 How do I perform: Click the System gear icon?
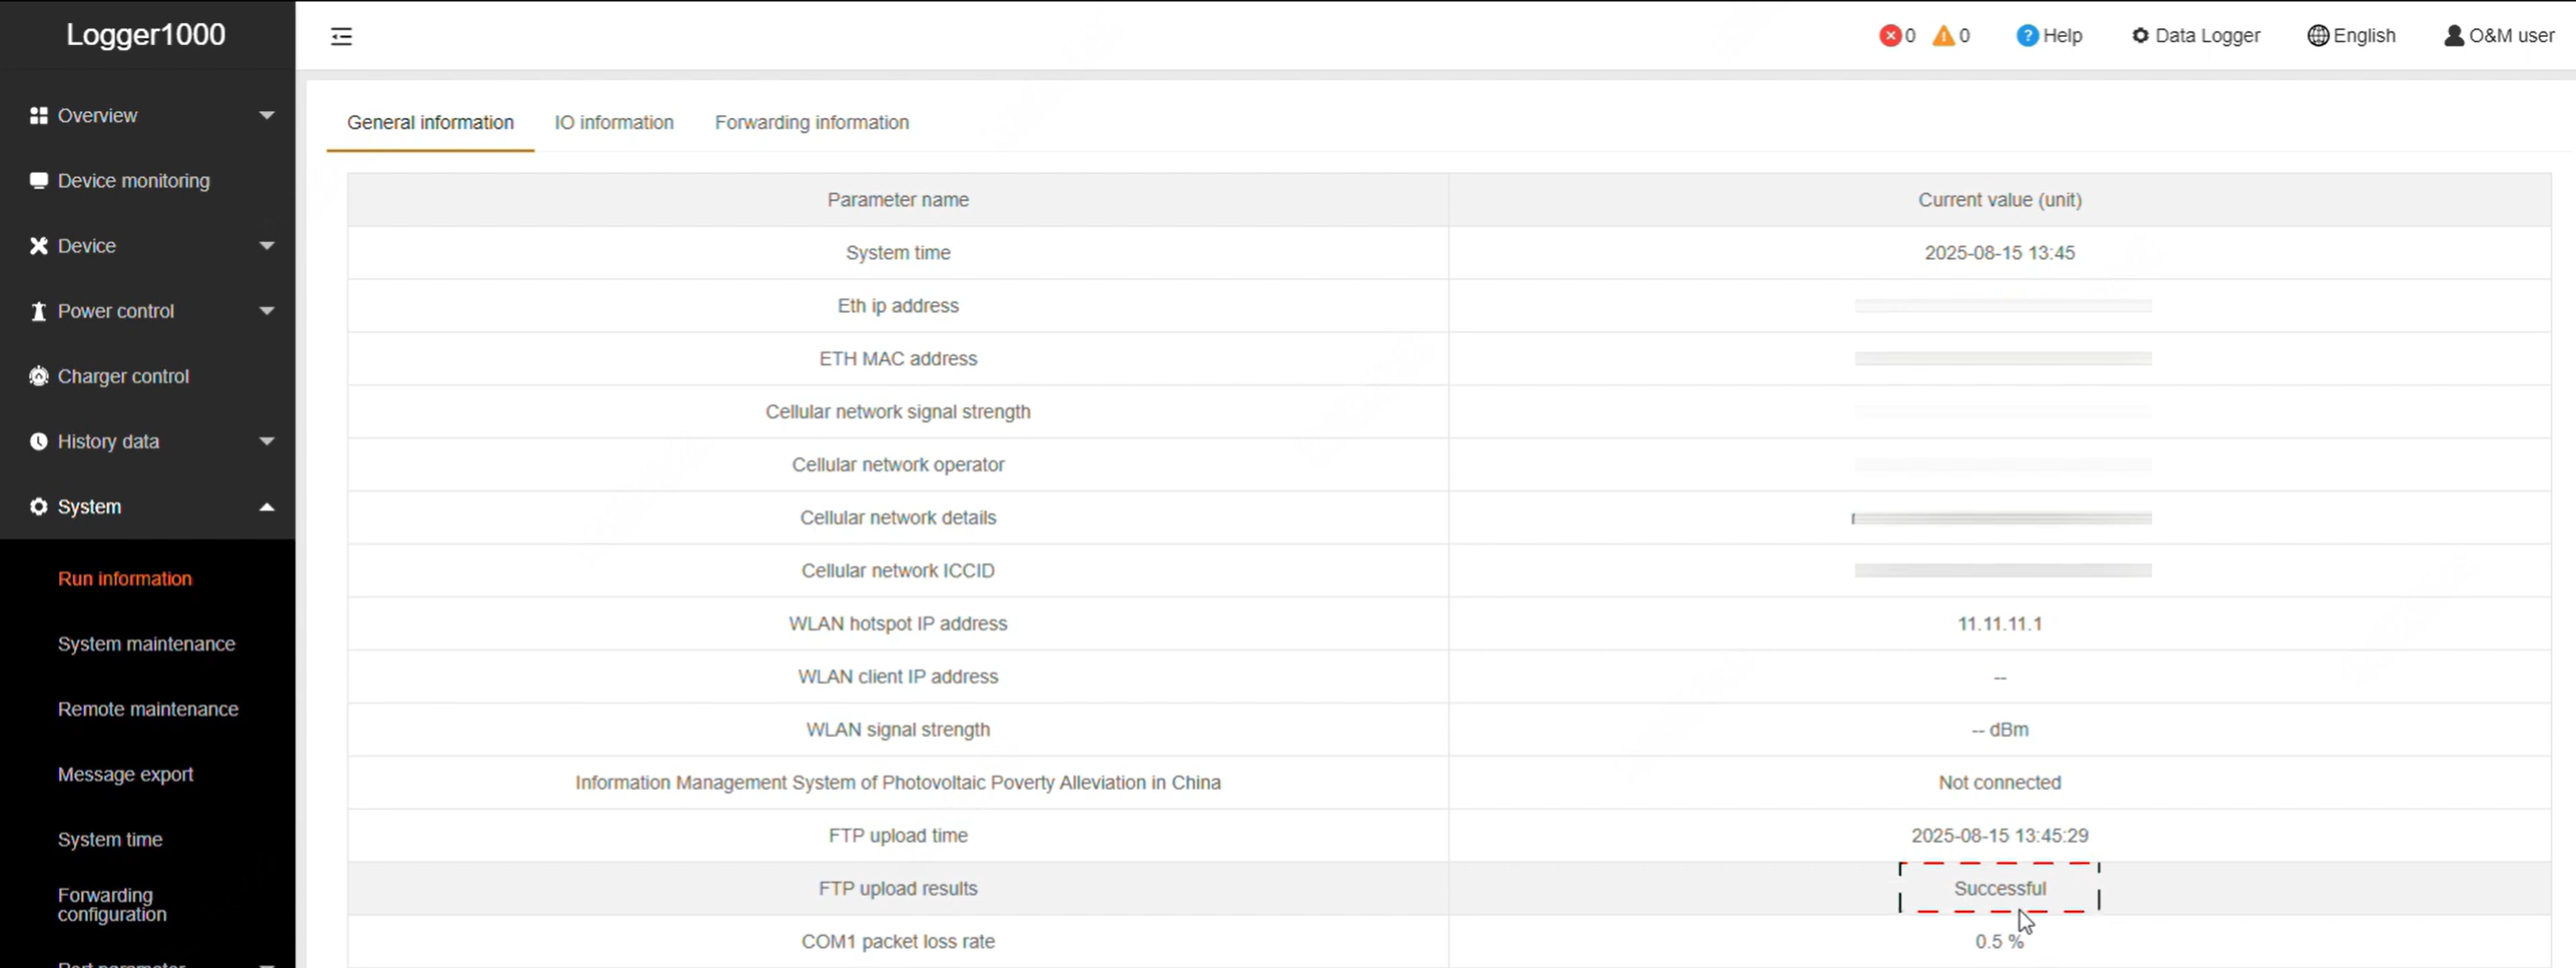[38, 506]
